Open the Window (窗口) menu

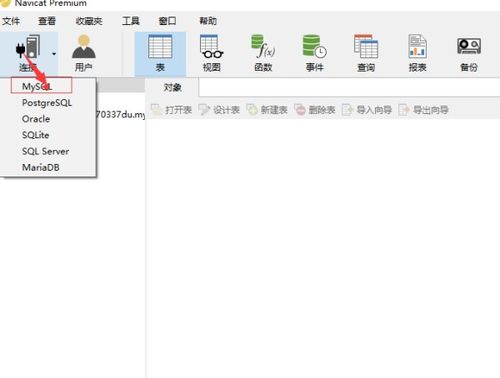pos(167,21)
